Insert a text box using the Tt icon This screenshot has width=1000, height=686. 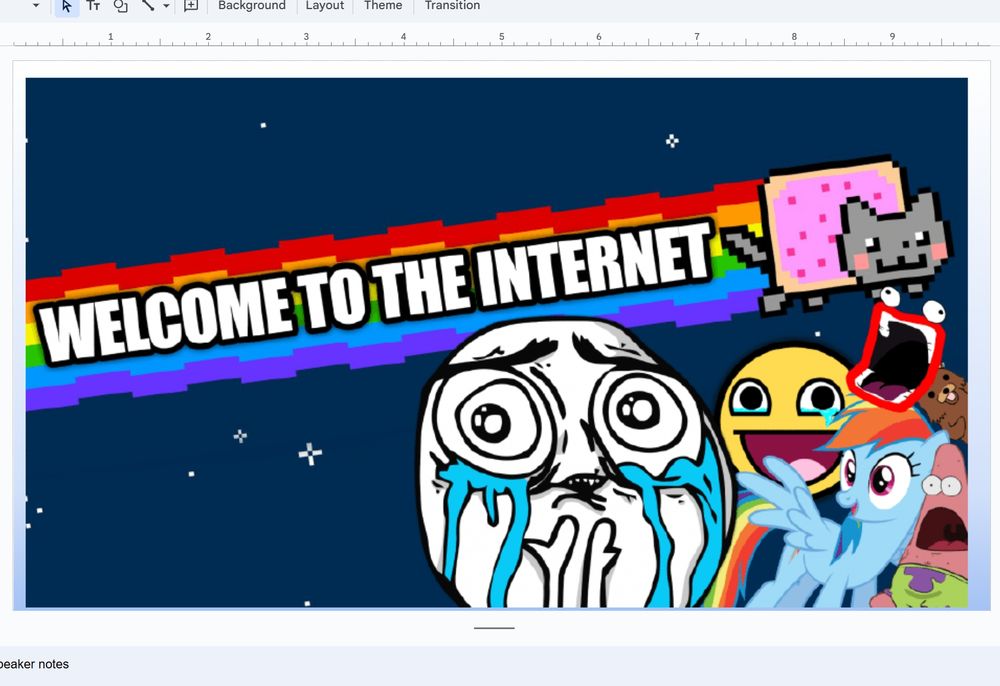point(93,7)
